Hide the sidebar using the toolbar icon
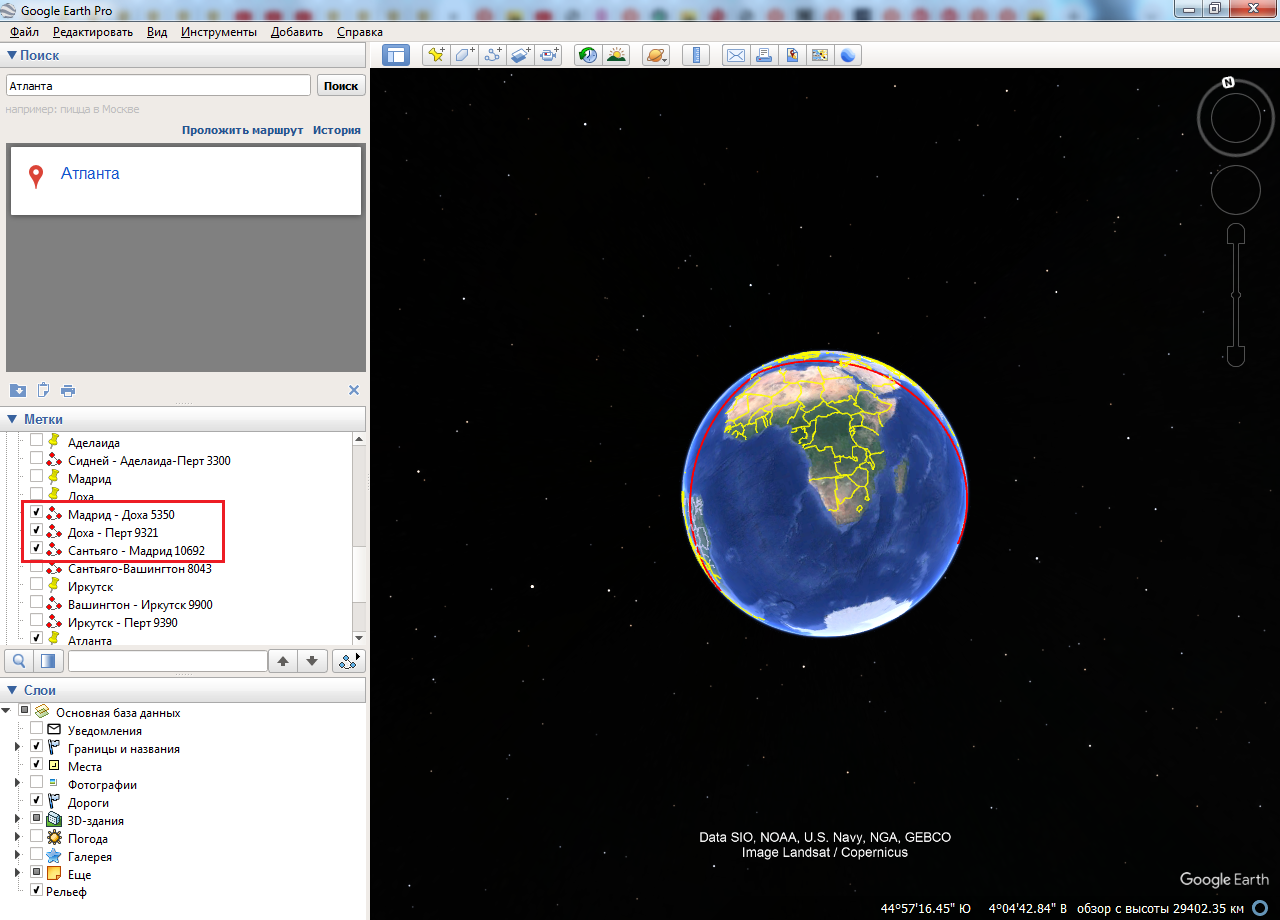The image size is (1280, 920). click(396, 55)
